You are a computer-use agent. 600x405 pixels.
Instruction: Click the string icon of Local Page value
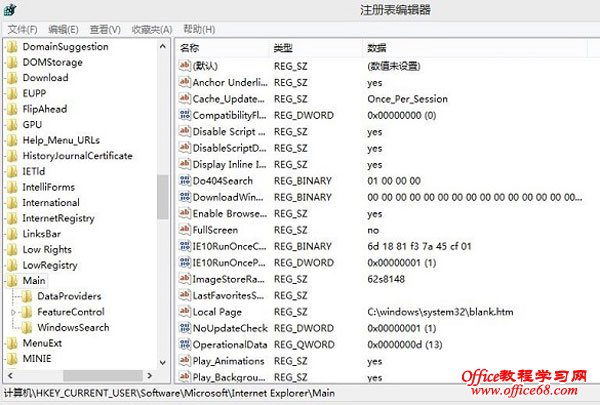click(185, 312)
